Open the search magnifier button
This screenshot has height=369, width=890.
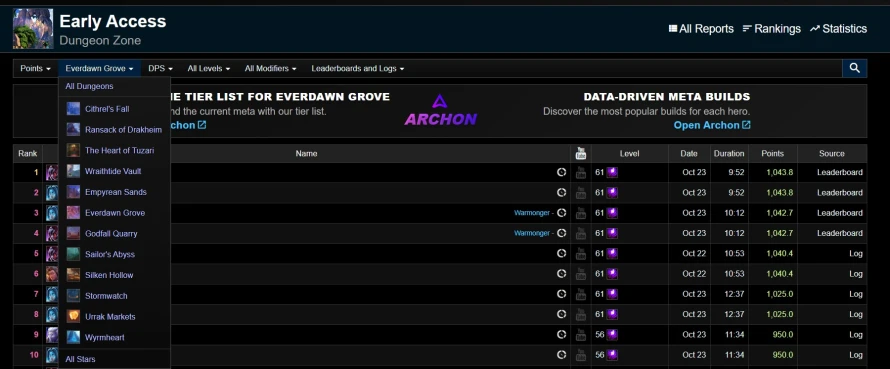(854, 68)
